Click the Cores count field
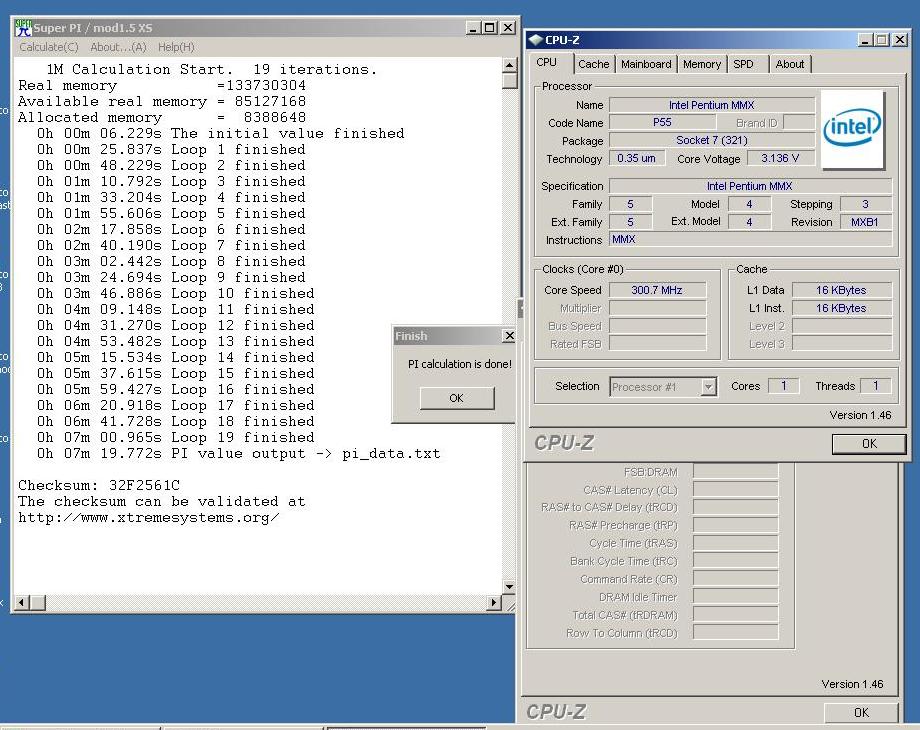920x730 pixels. click(x=783, y=386)
